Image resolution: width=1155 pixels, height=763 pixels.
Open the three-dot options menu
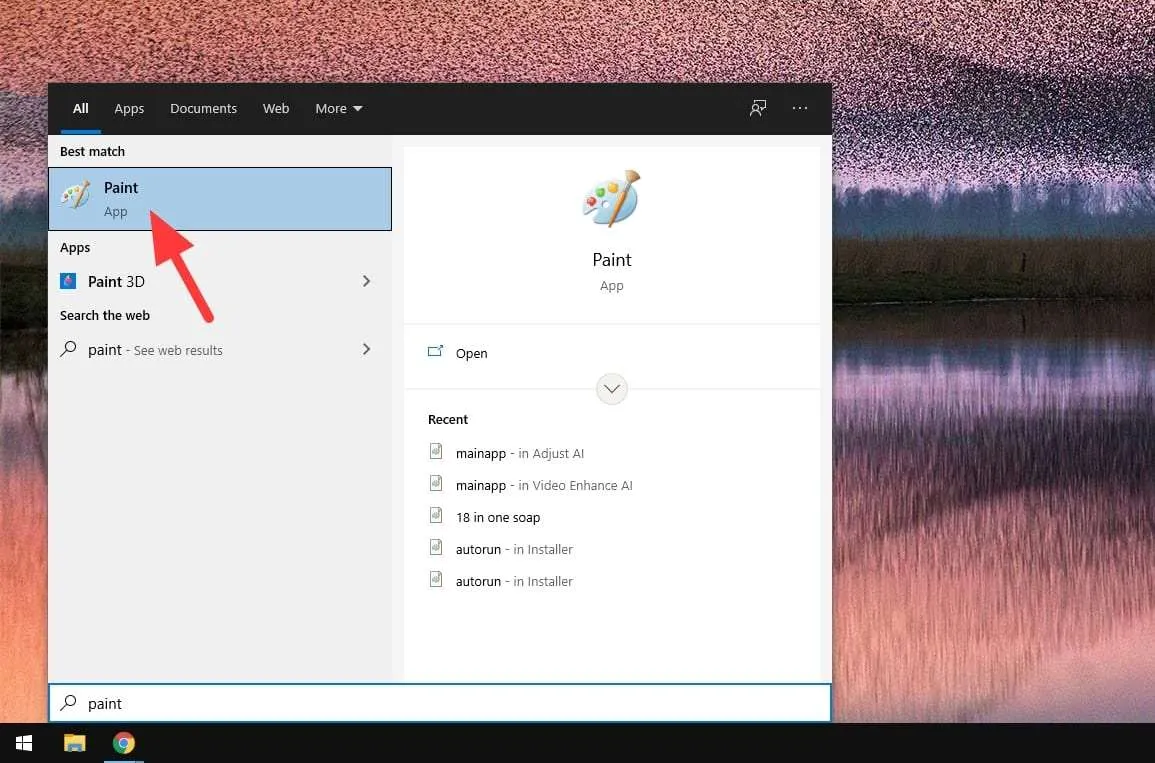point(800,108)
